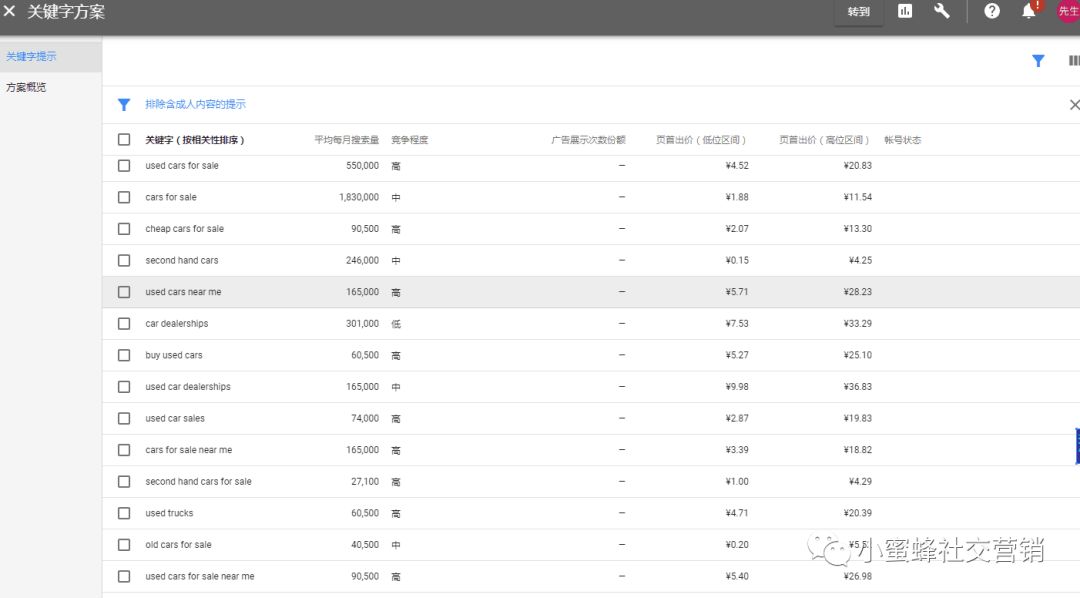Click high-range bid value ¥36.83
The width and height of the screenshot is (1080, 598).
pos(858,386)
